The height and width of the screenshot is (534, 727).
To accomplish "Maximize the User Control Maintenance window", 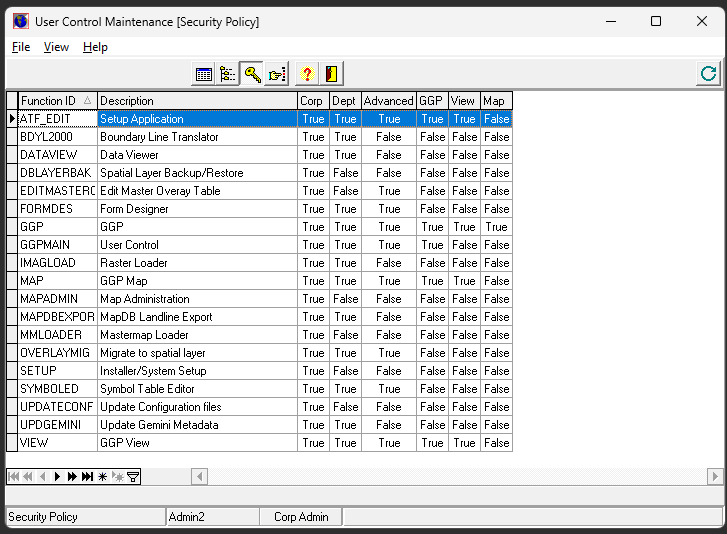I will [656, 21].
